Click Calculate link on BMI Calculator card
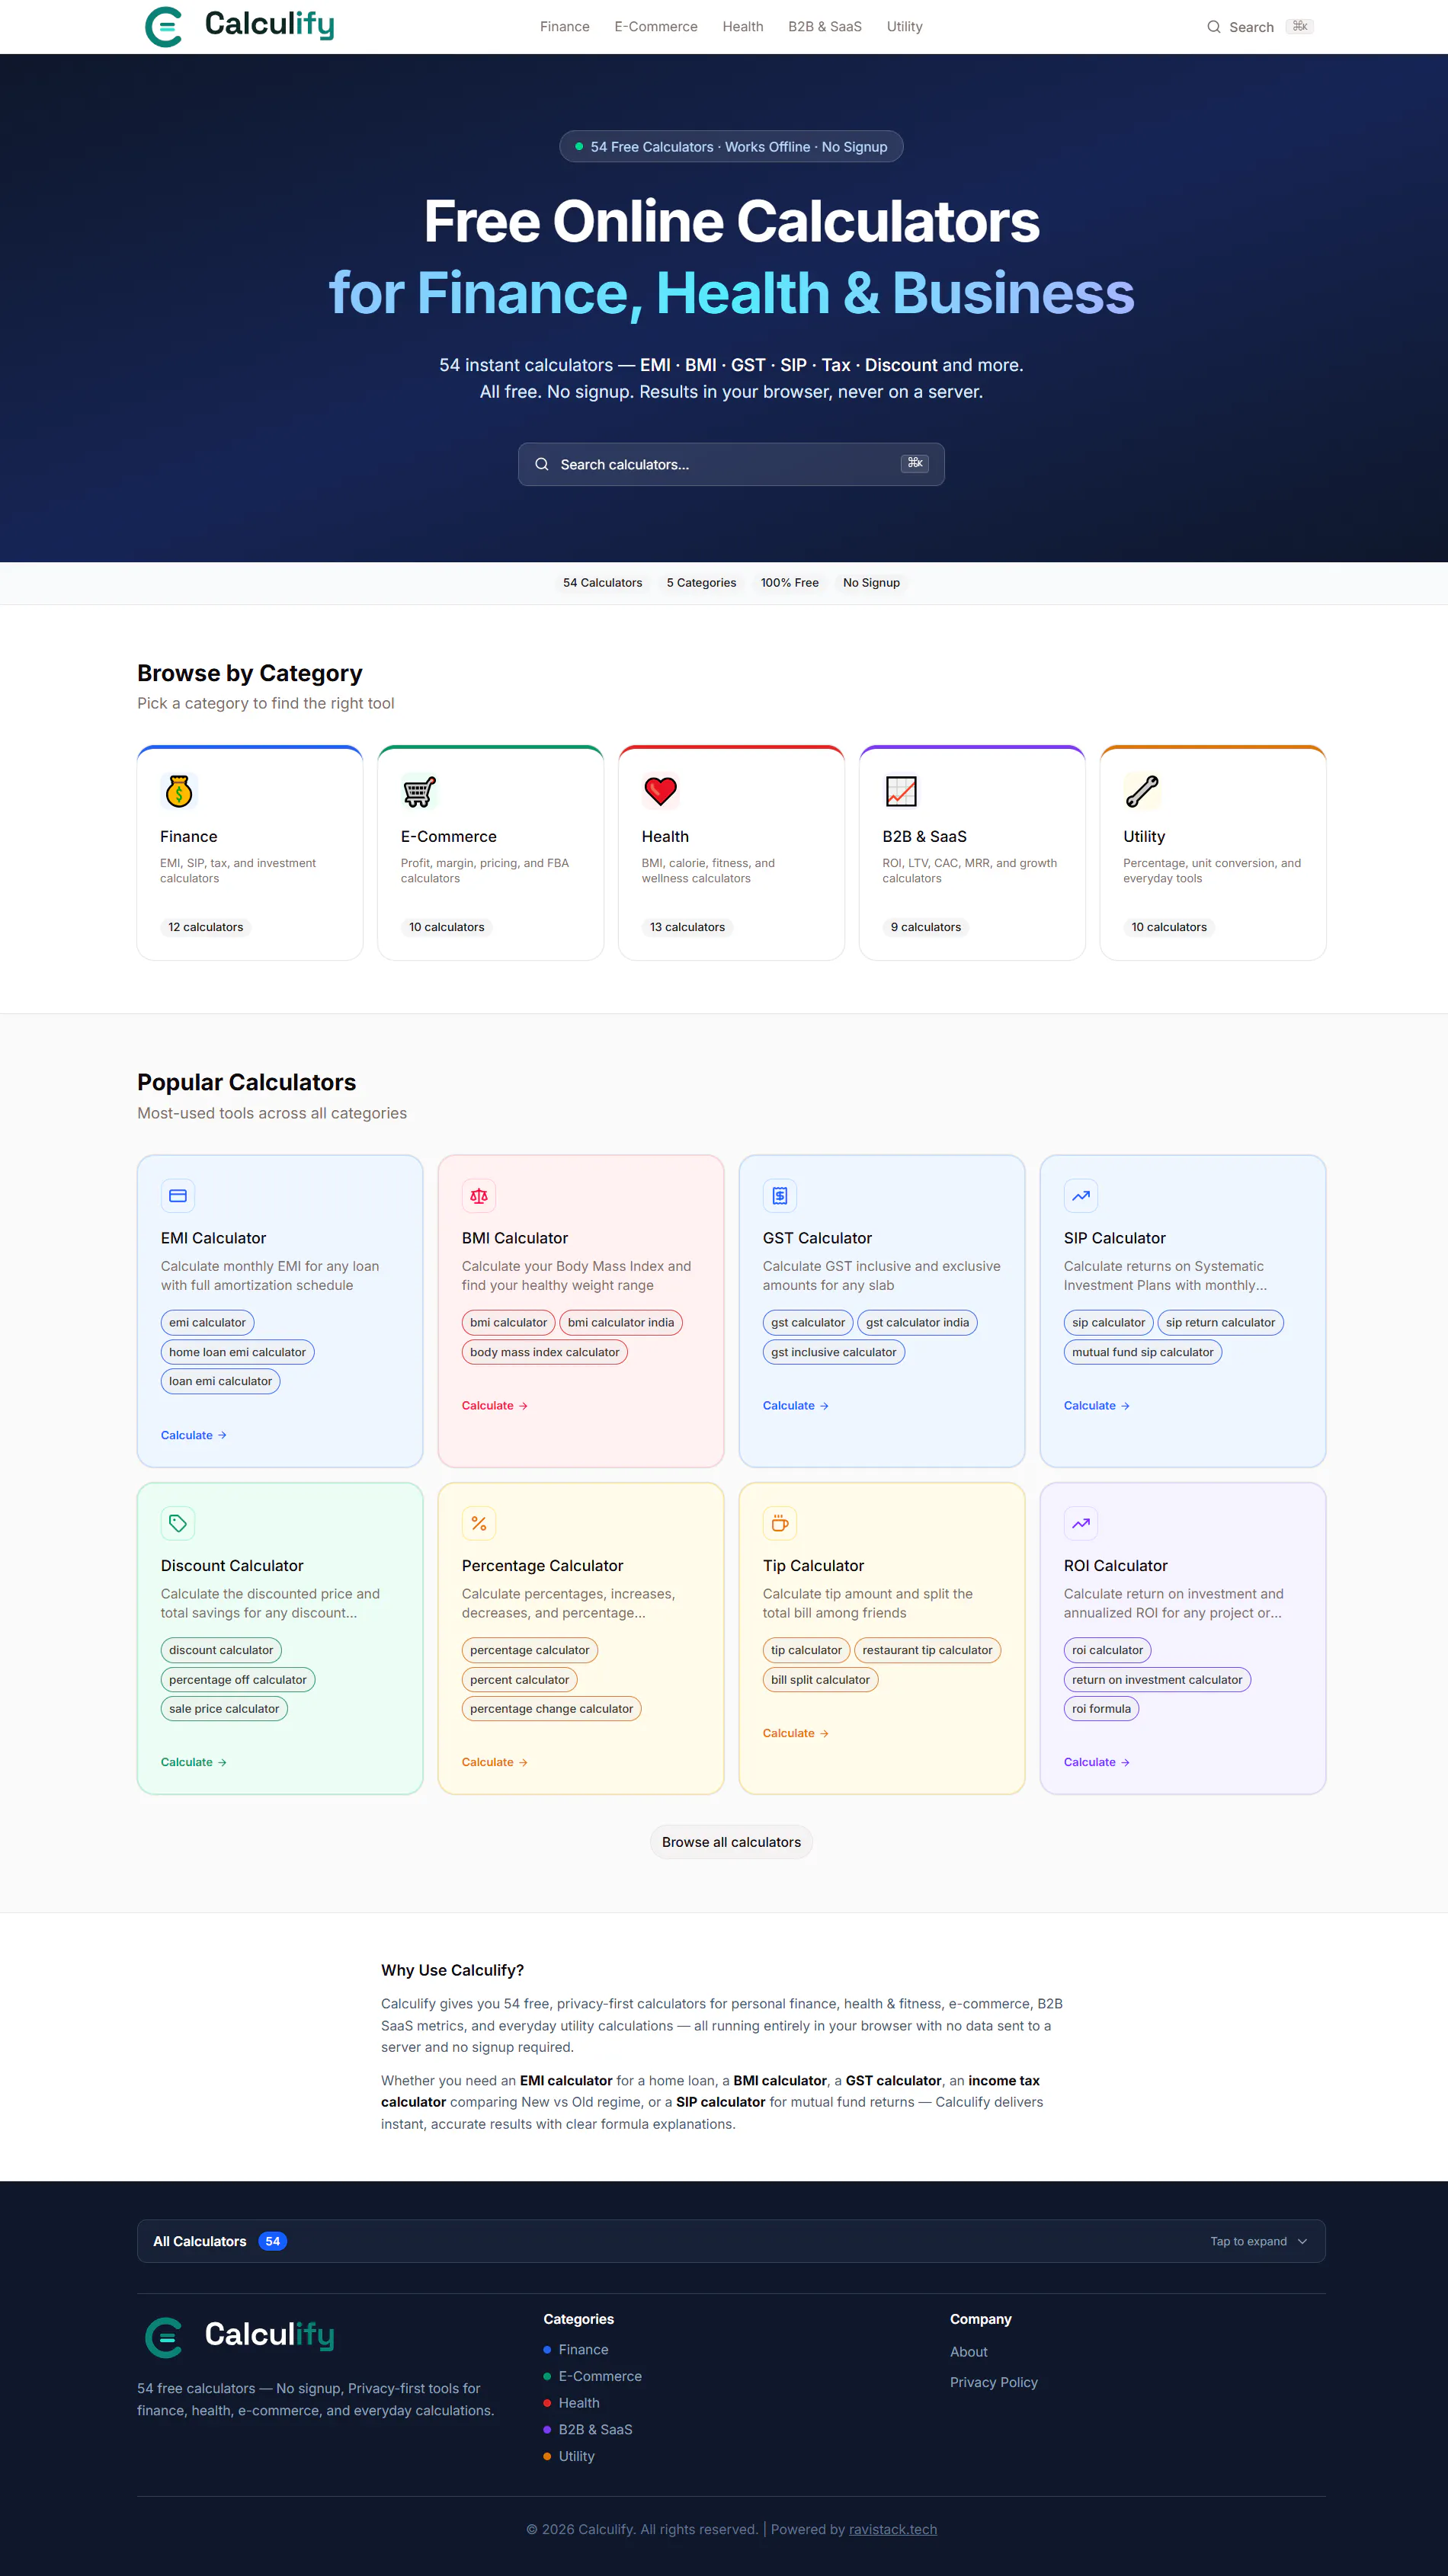The height and width of the screenshot is (2576, 1448). click(x=495, y=1406)
